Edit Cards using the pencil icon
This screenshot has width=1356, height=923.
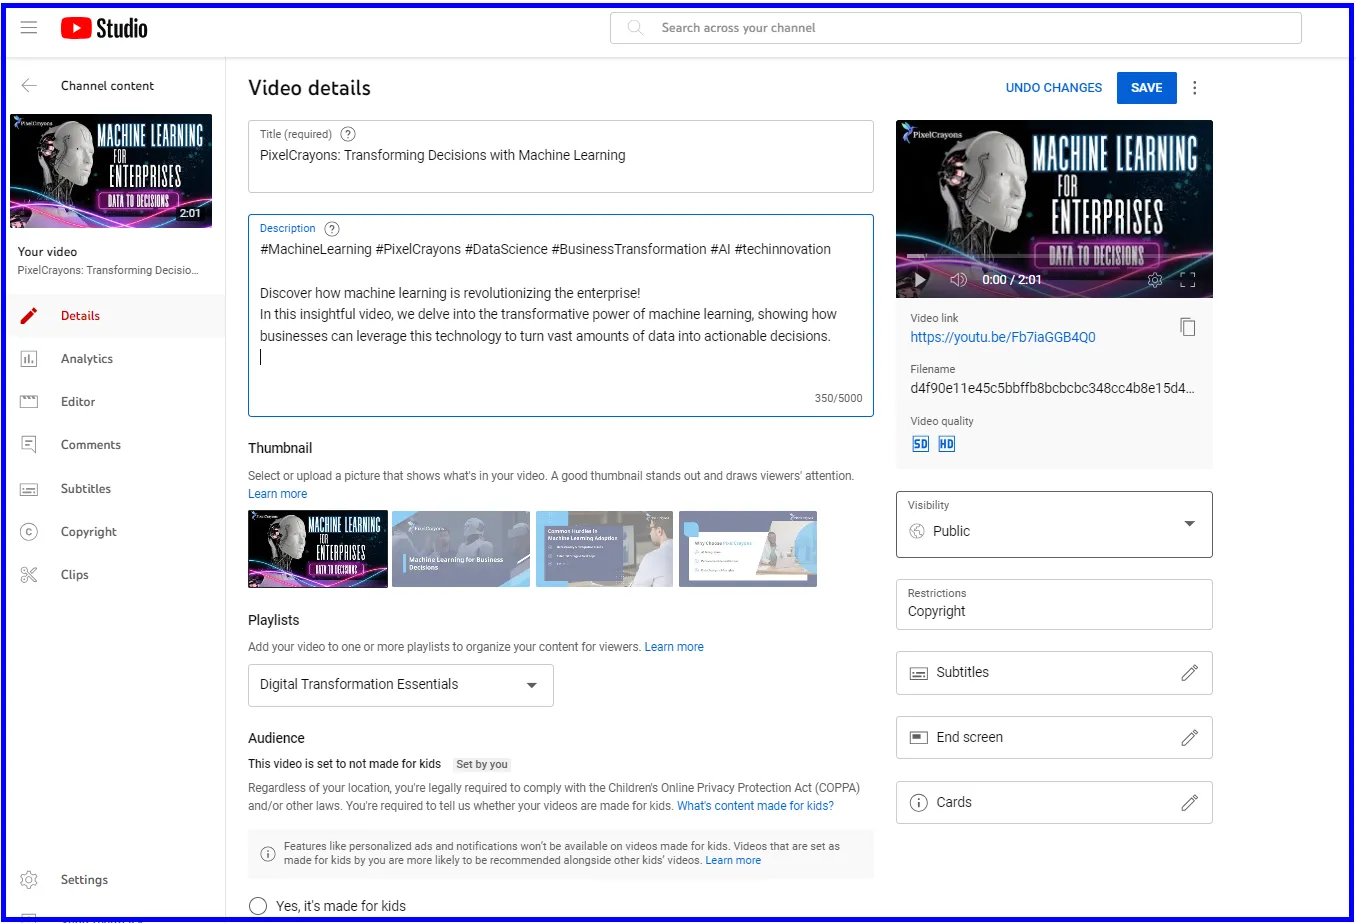pos(1189,802)
